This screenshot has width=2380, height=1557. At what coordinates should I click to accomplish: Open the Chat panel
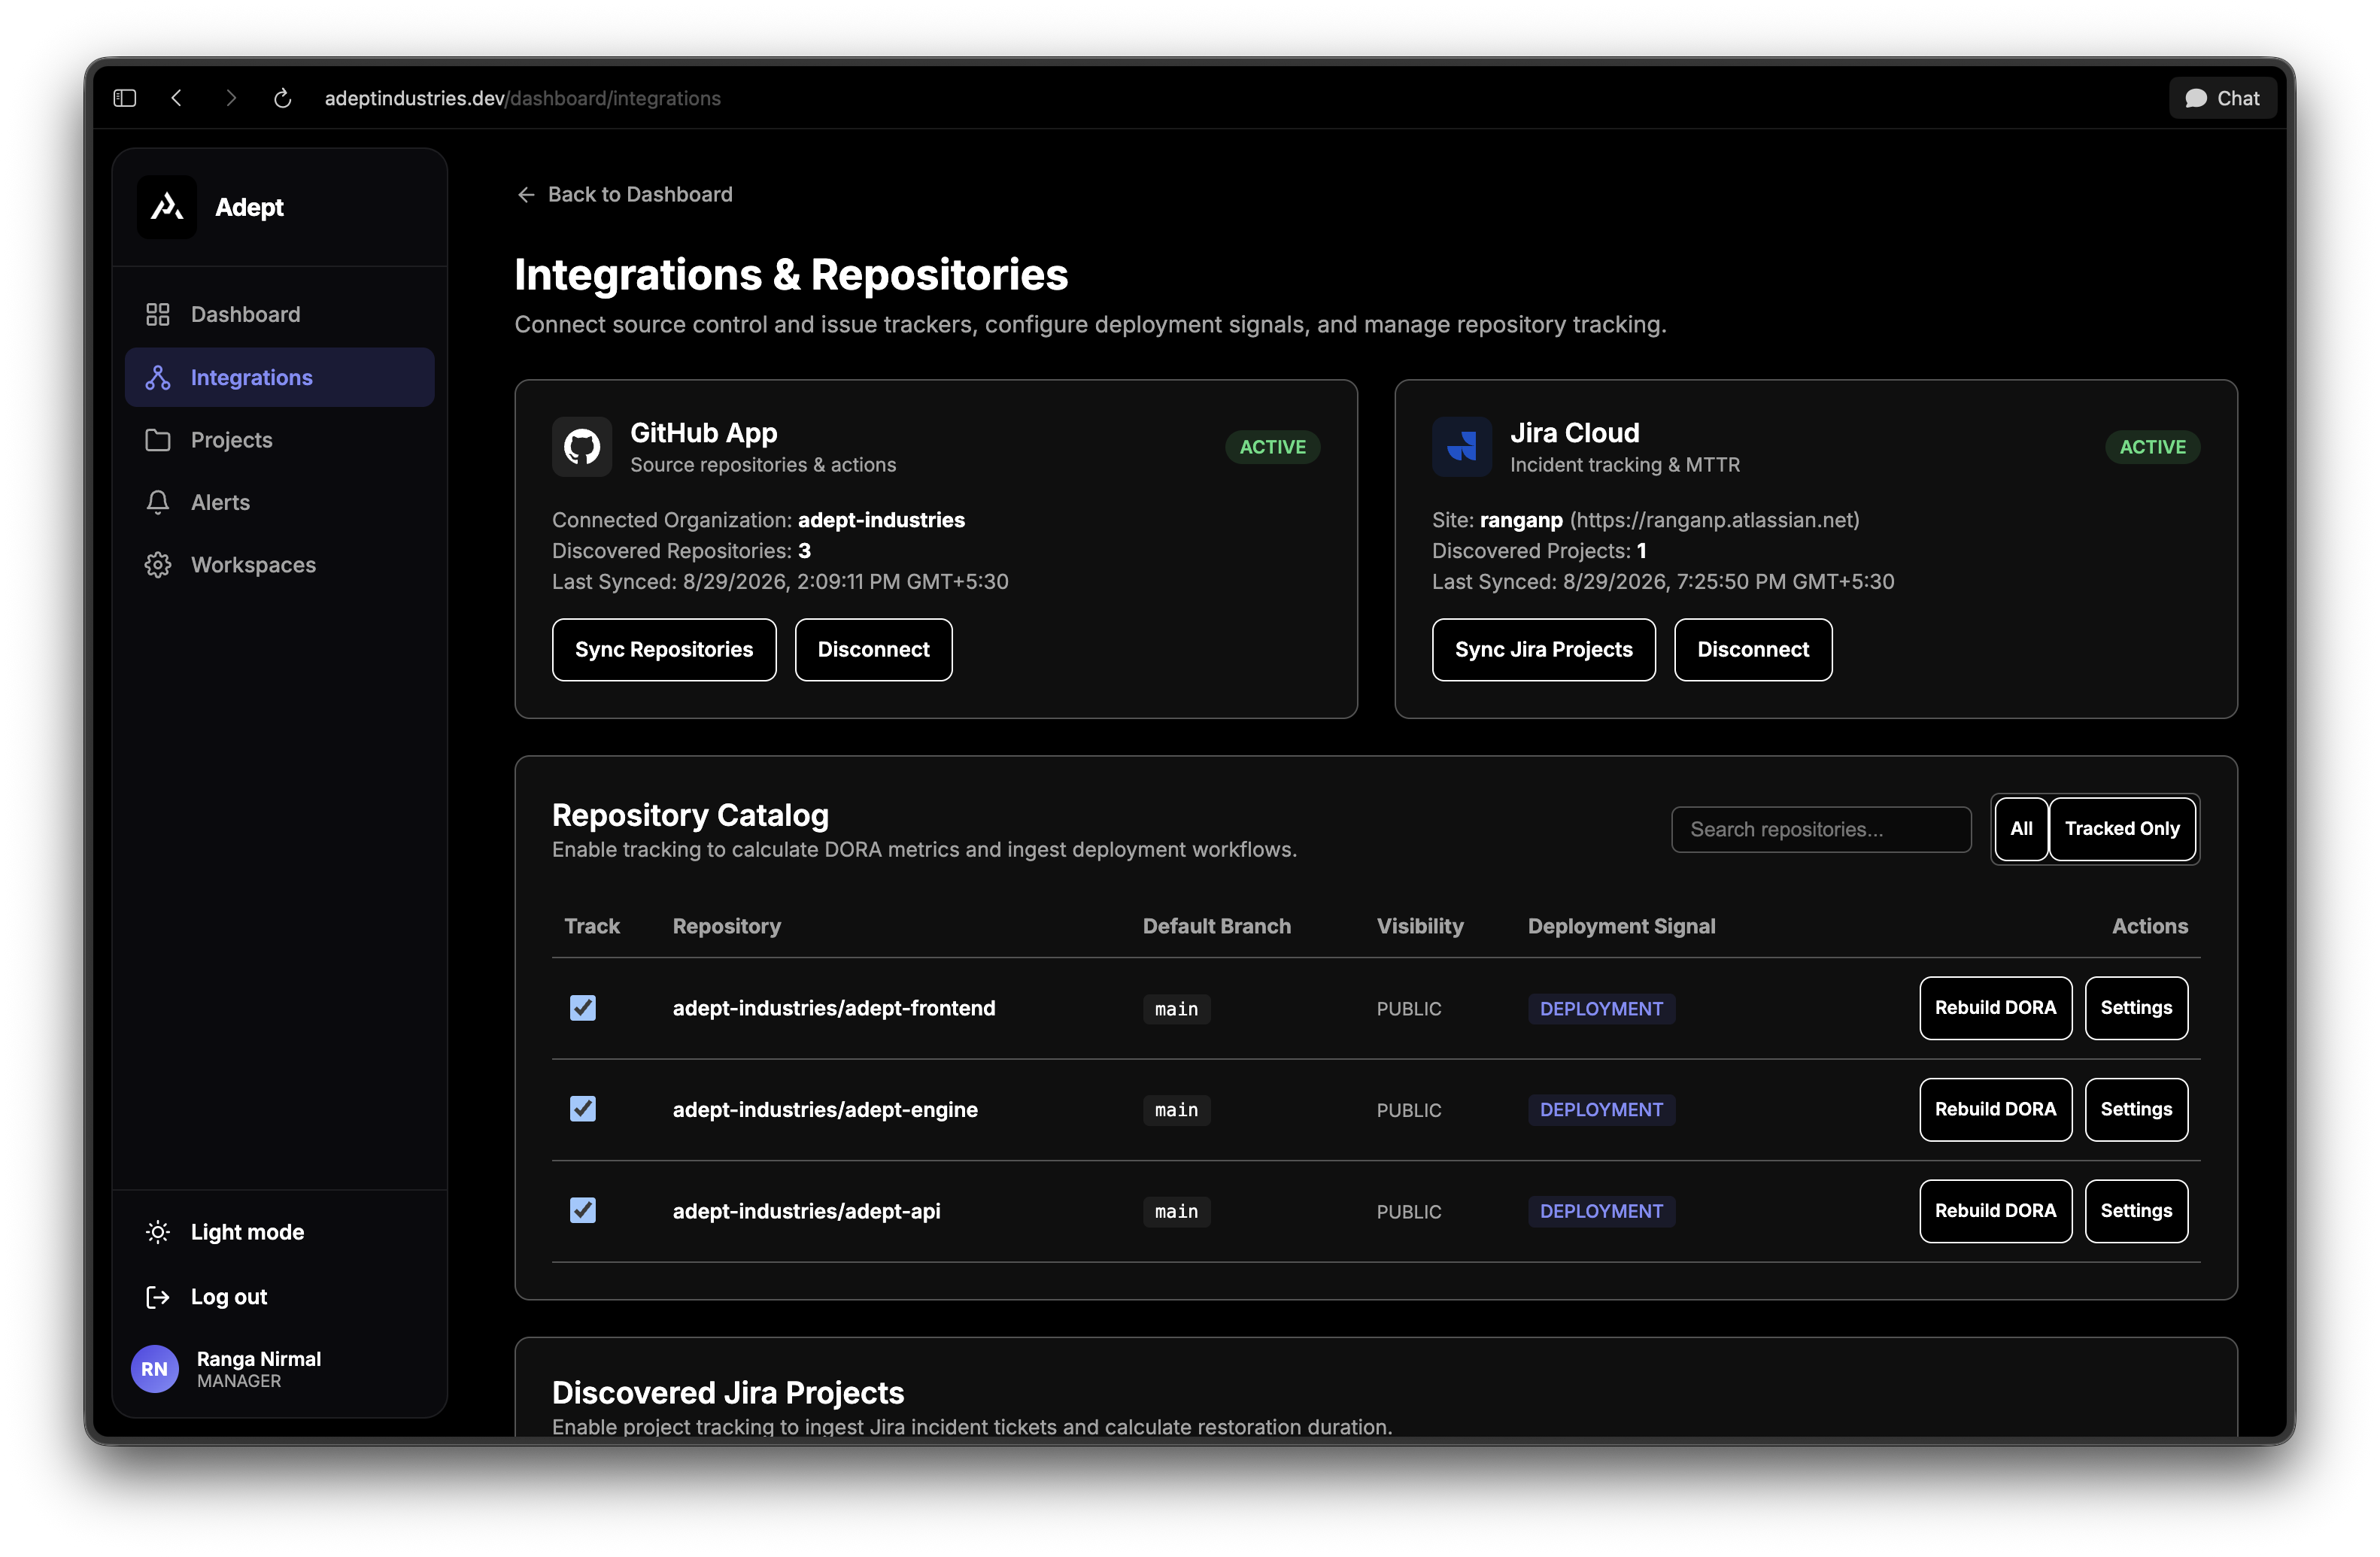pyautogui.click(x=2222, y=98)
